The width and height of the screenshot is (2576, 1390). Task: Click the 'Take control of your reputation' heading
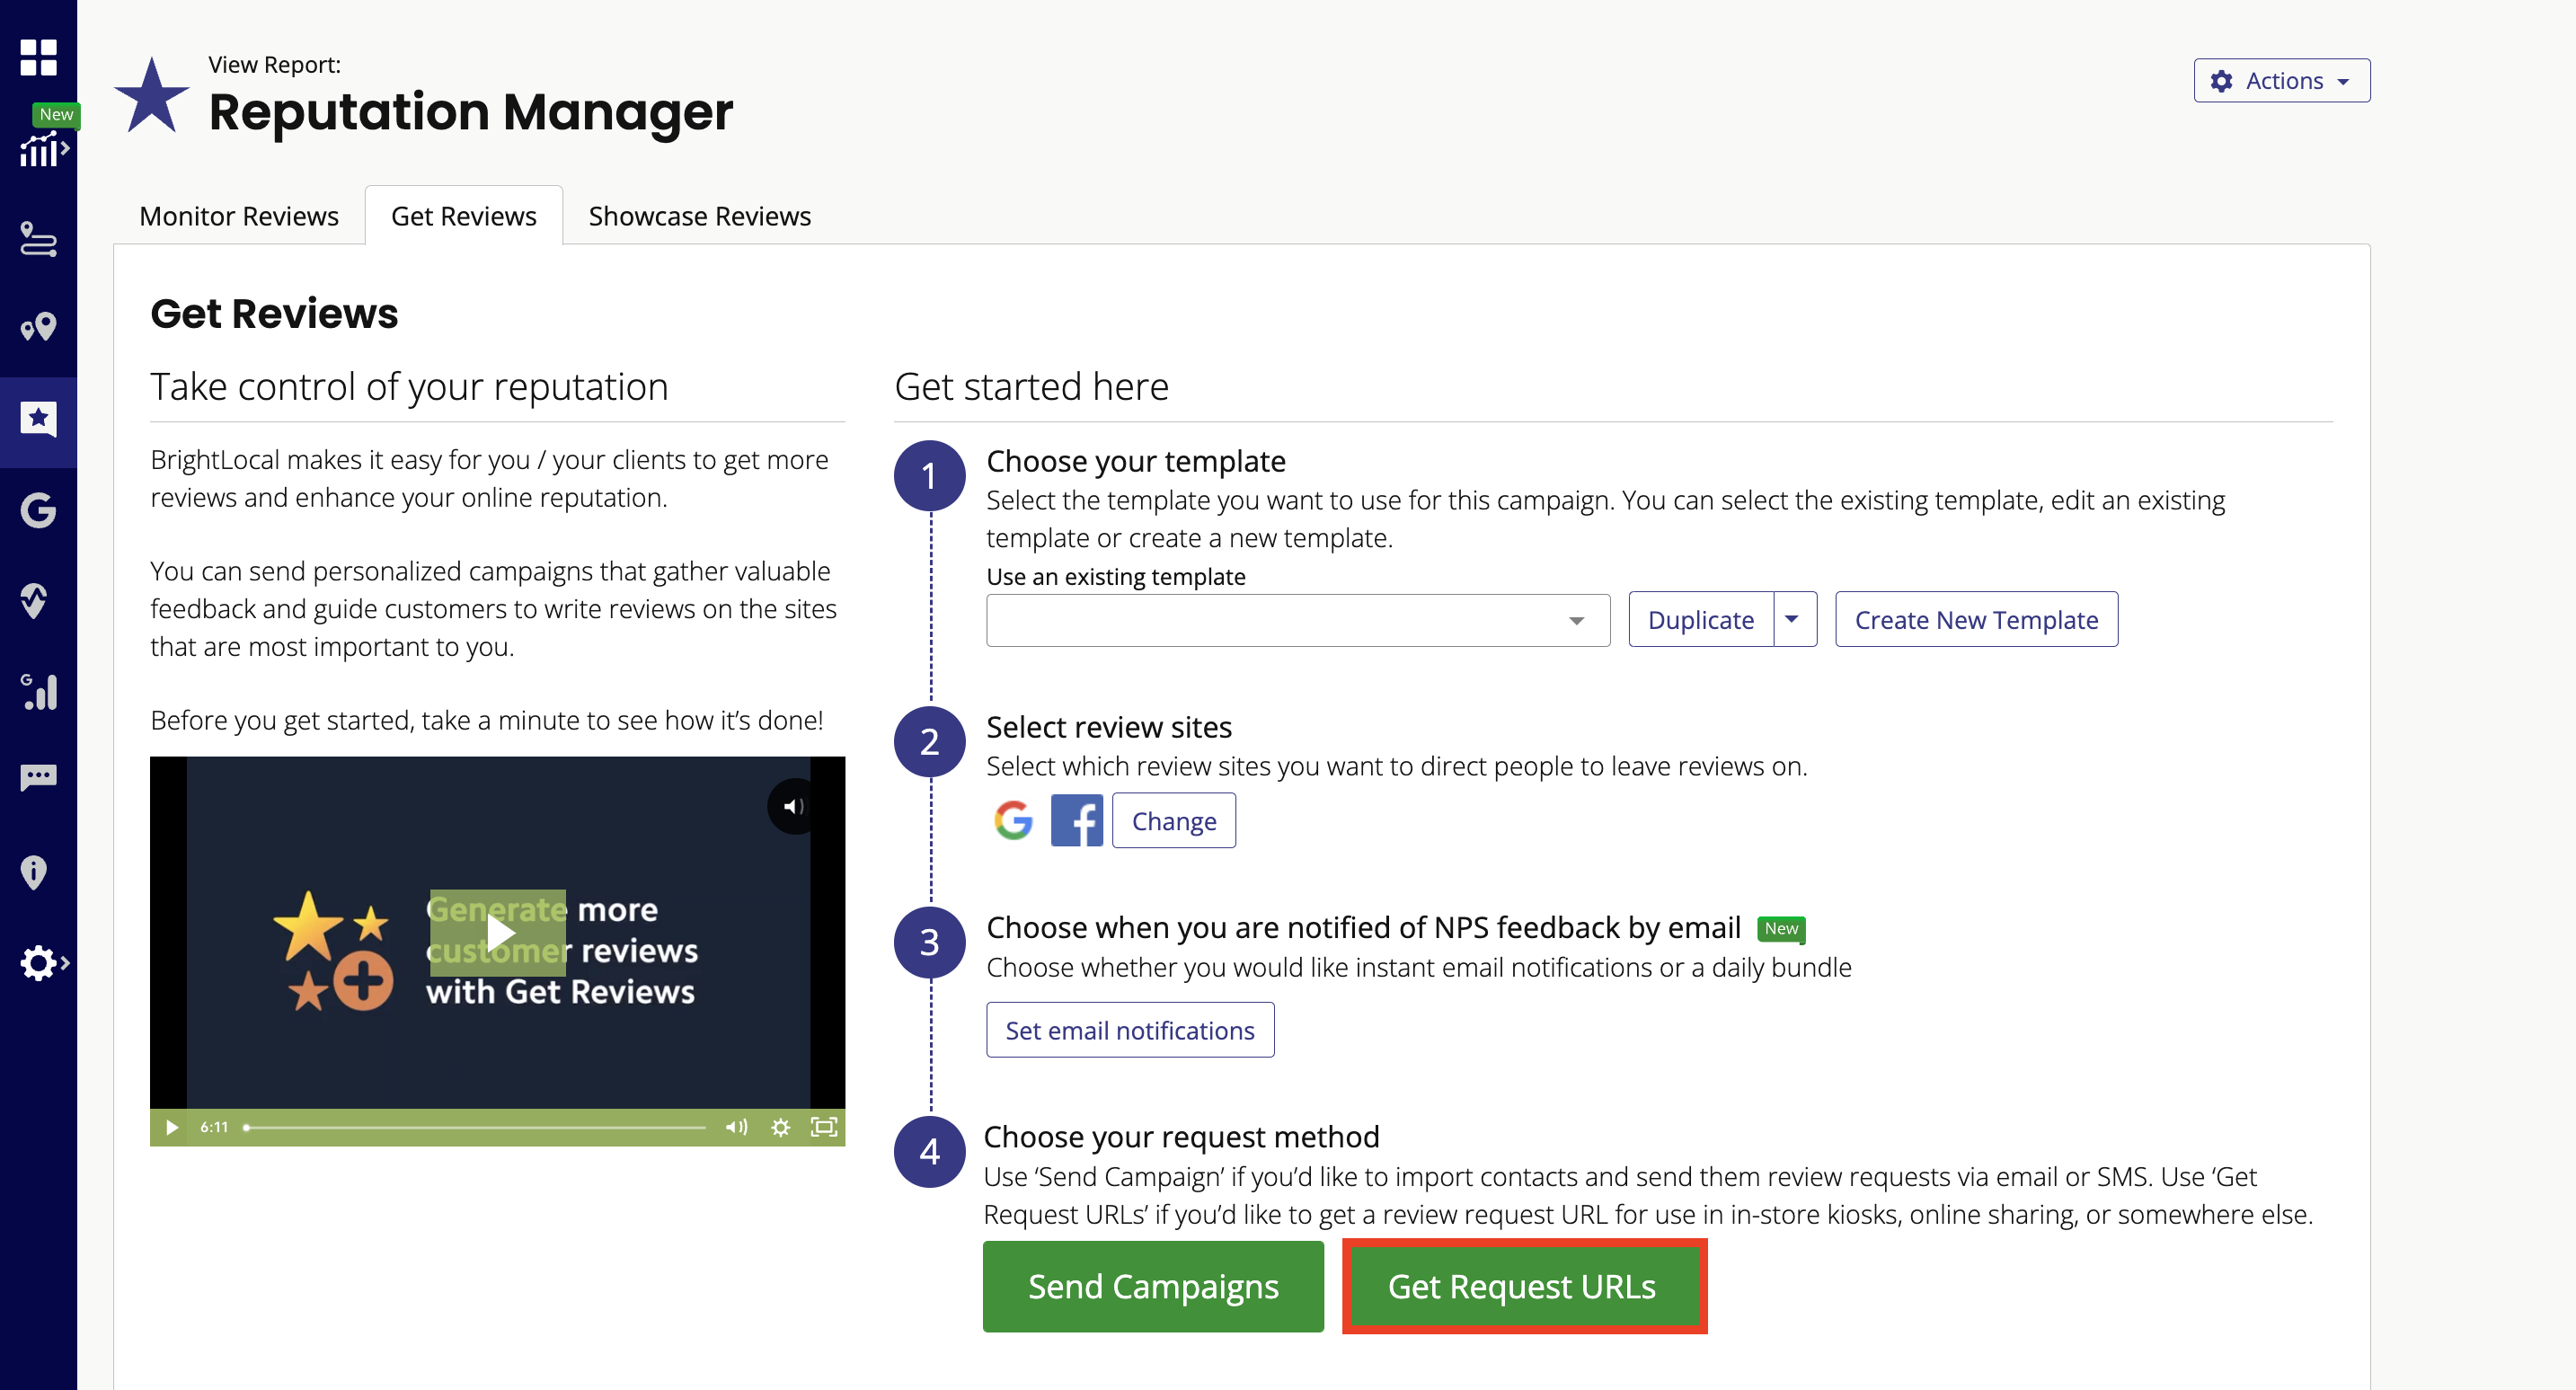click(409, 386)
